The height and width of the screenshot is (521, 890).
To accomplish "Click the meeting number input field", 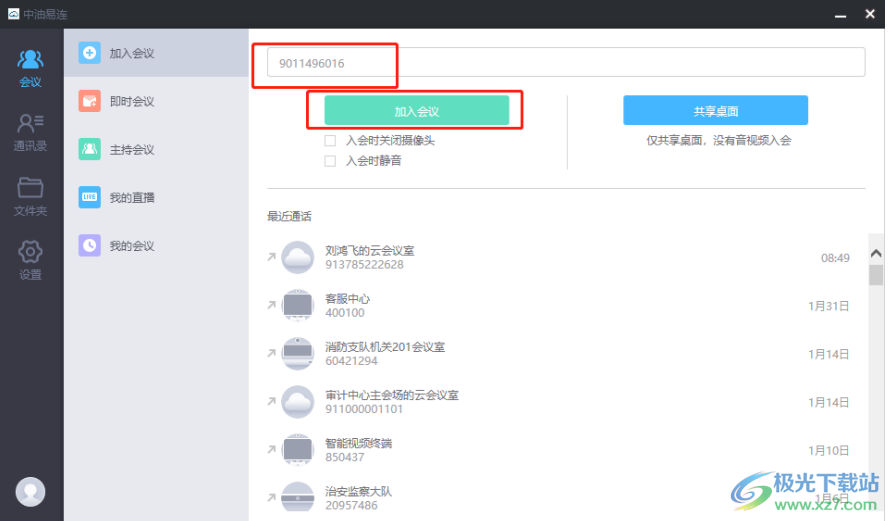I will pos(566,62).
